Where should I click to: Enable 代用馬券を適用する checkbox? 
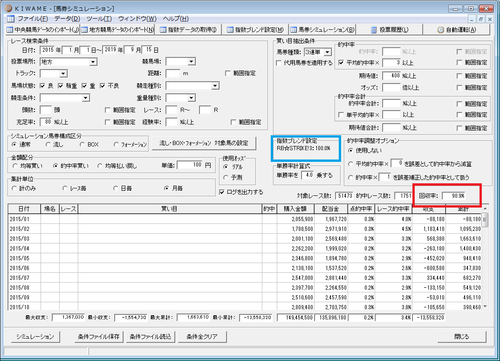(278, 63)
